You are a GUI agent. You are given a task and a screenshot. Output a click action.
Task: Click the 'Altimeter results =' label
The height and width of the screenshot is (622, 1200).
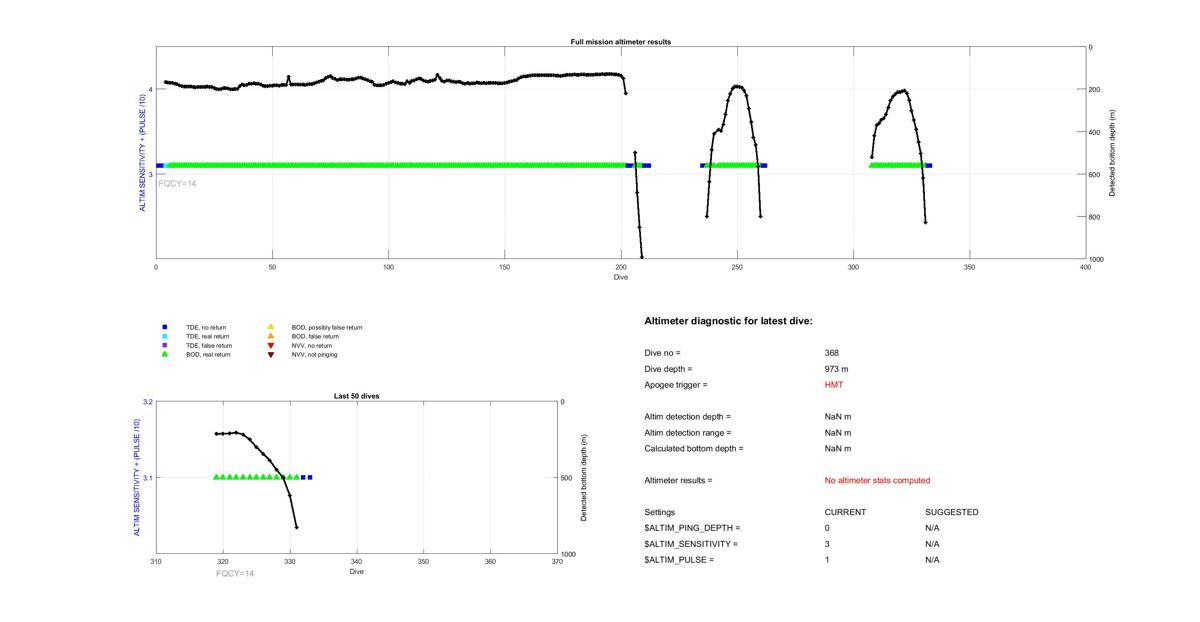678,481
